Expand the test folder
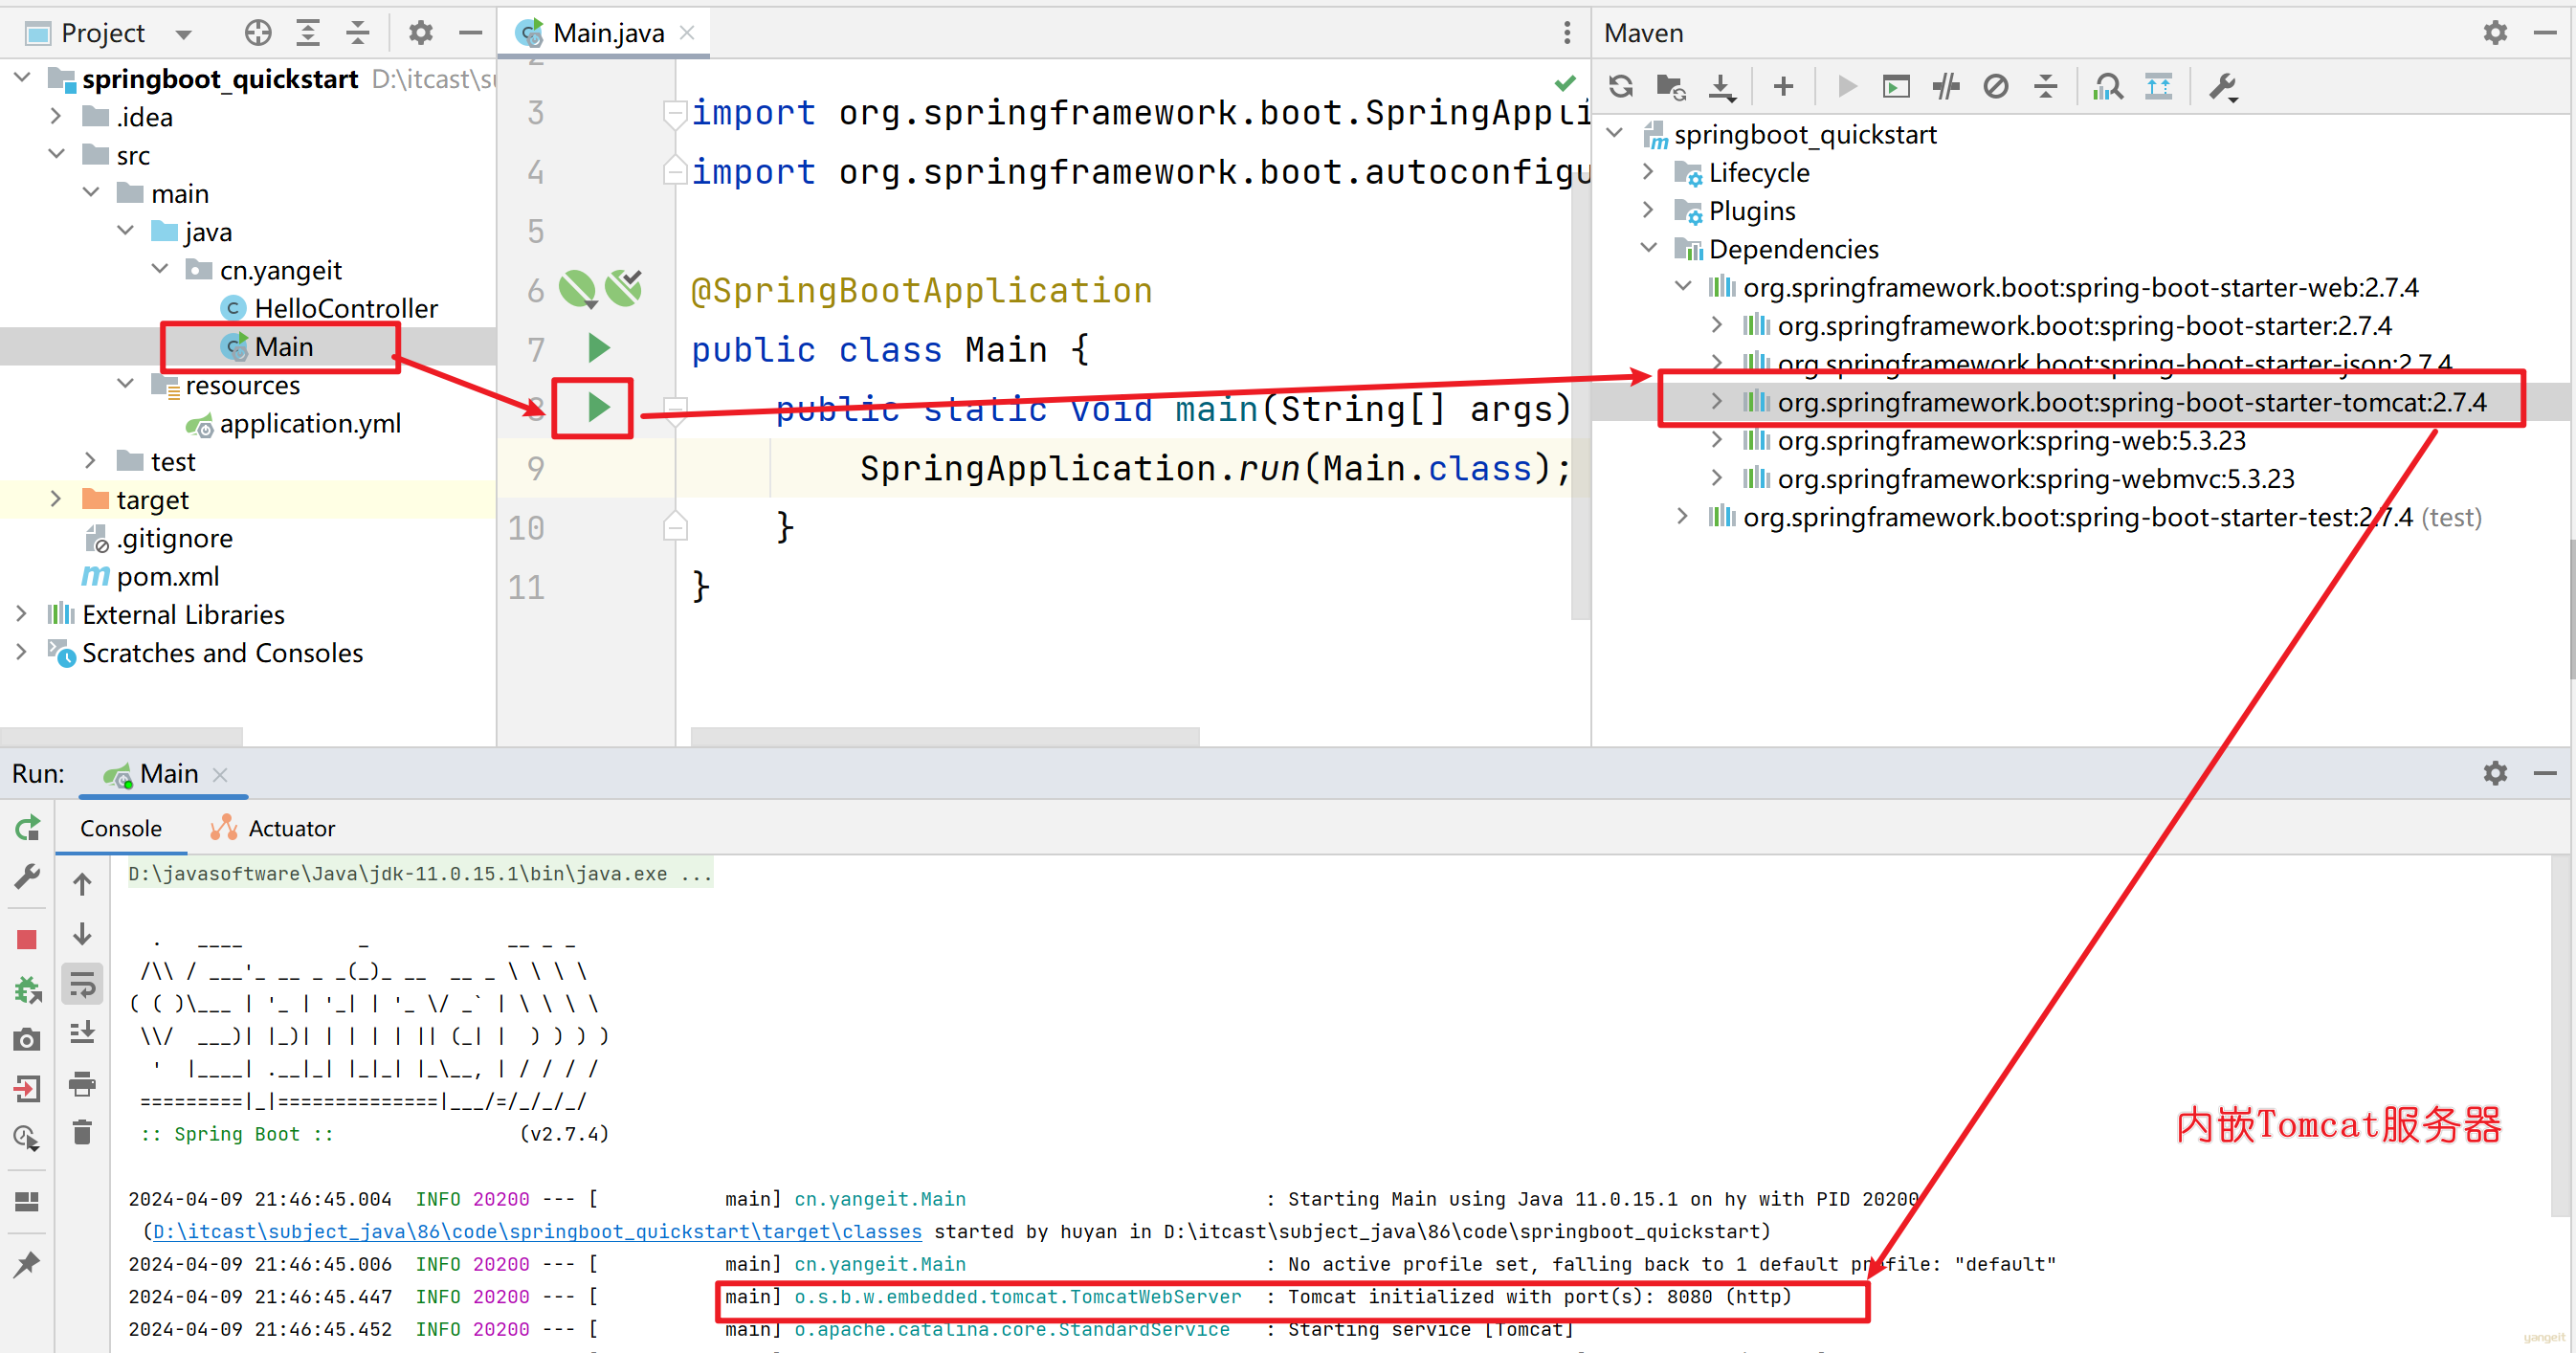 tap(91, 461)
